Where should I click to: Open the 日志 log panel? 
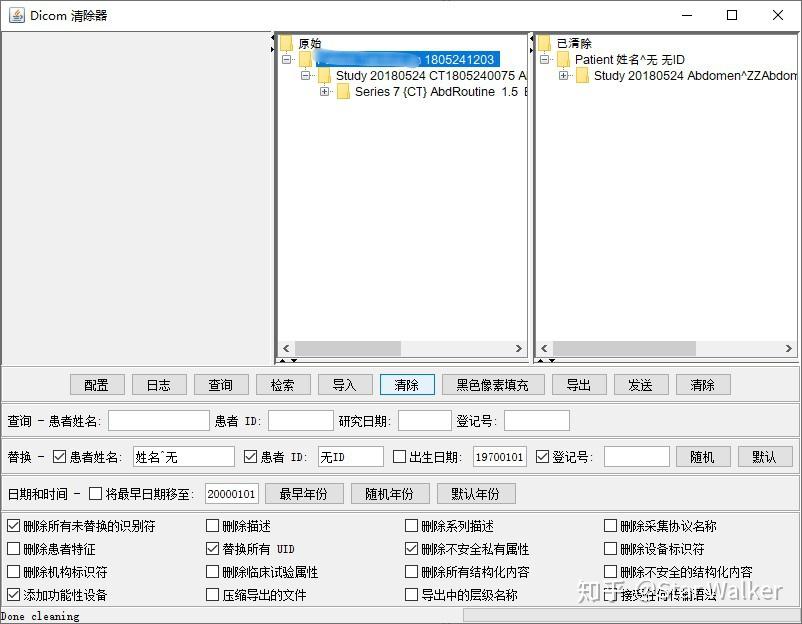point(158,384)
